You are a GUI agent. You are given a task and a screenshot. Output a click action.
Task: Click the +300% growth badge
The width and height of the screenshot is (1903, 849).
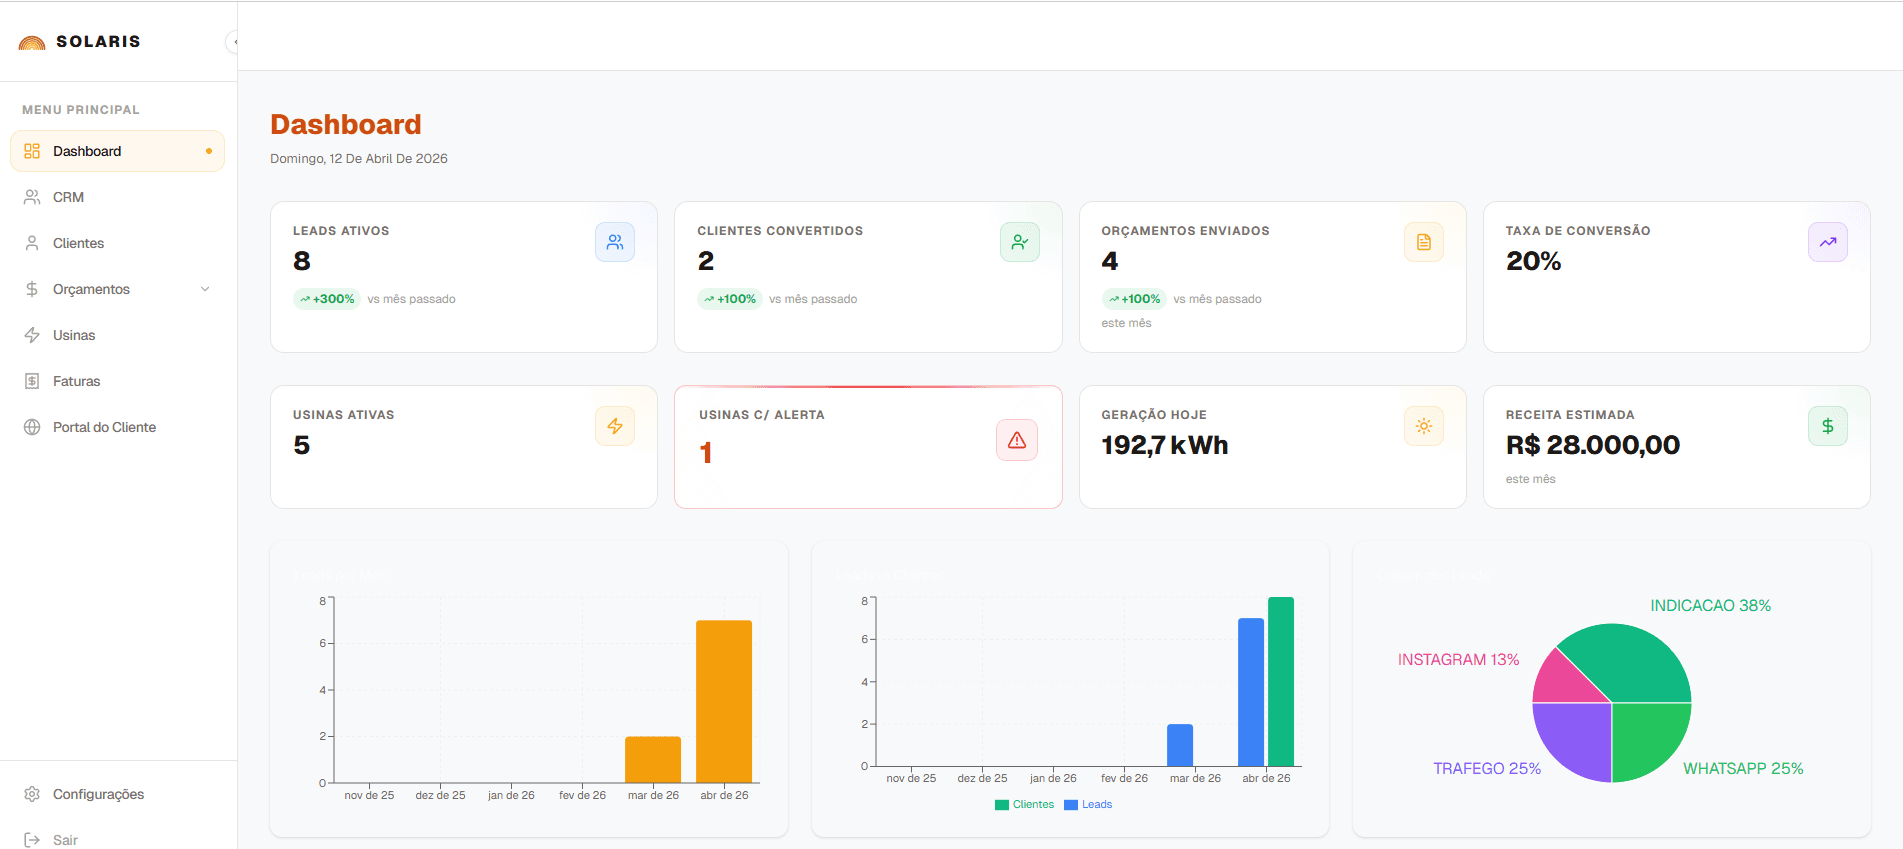(x=326, y=299)
